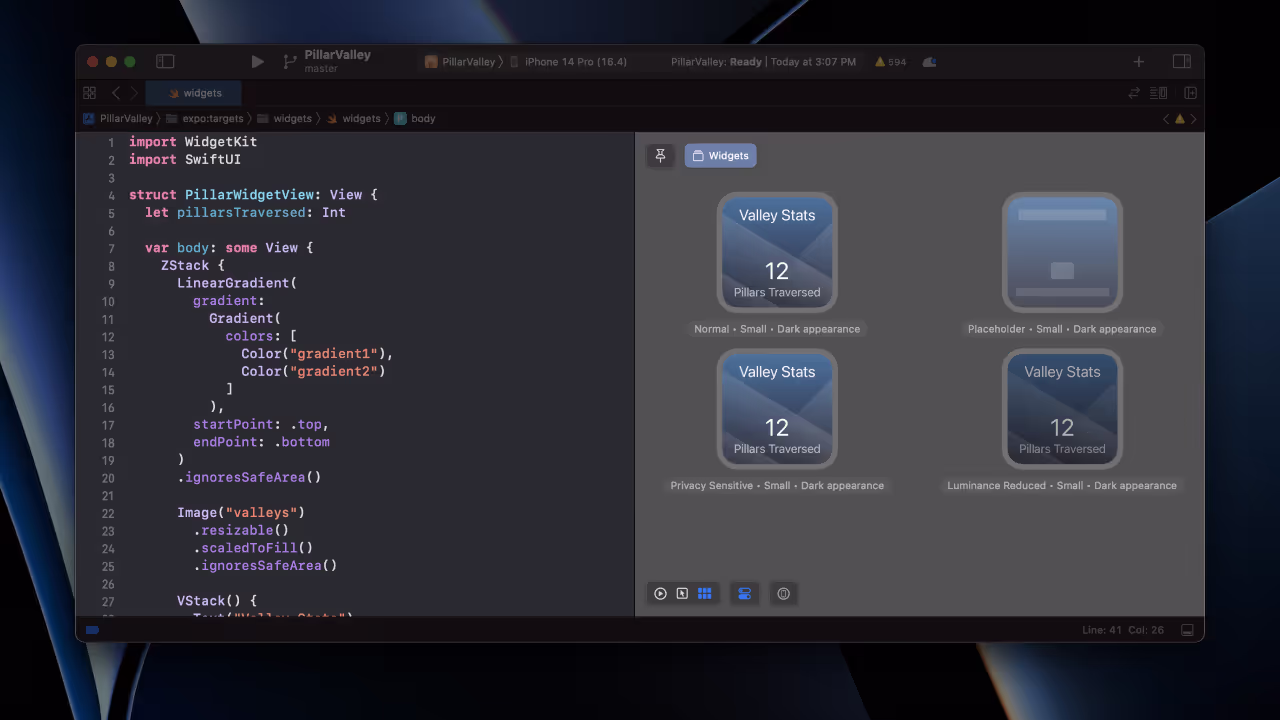
Task: Select the Privacy Sensitive widget preview
Action: point(777,408)
